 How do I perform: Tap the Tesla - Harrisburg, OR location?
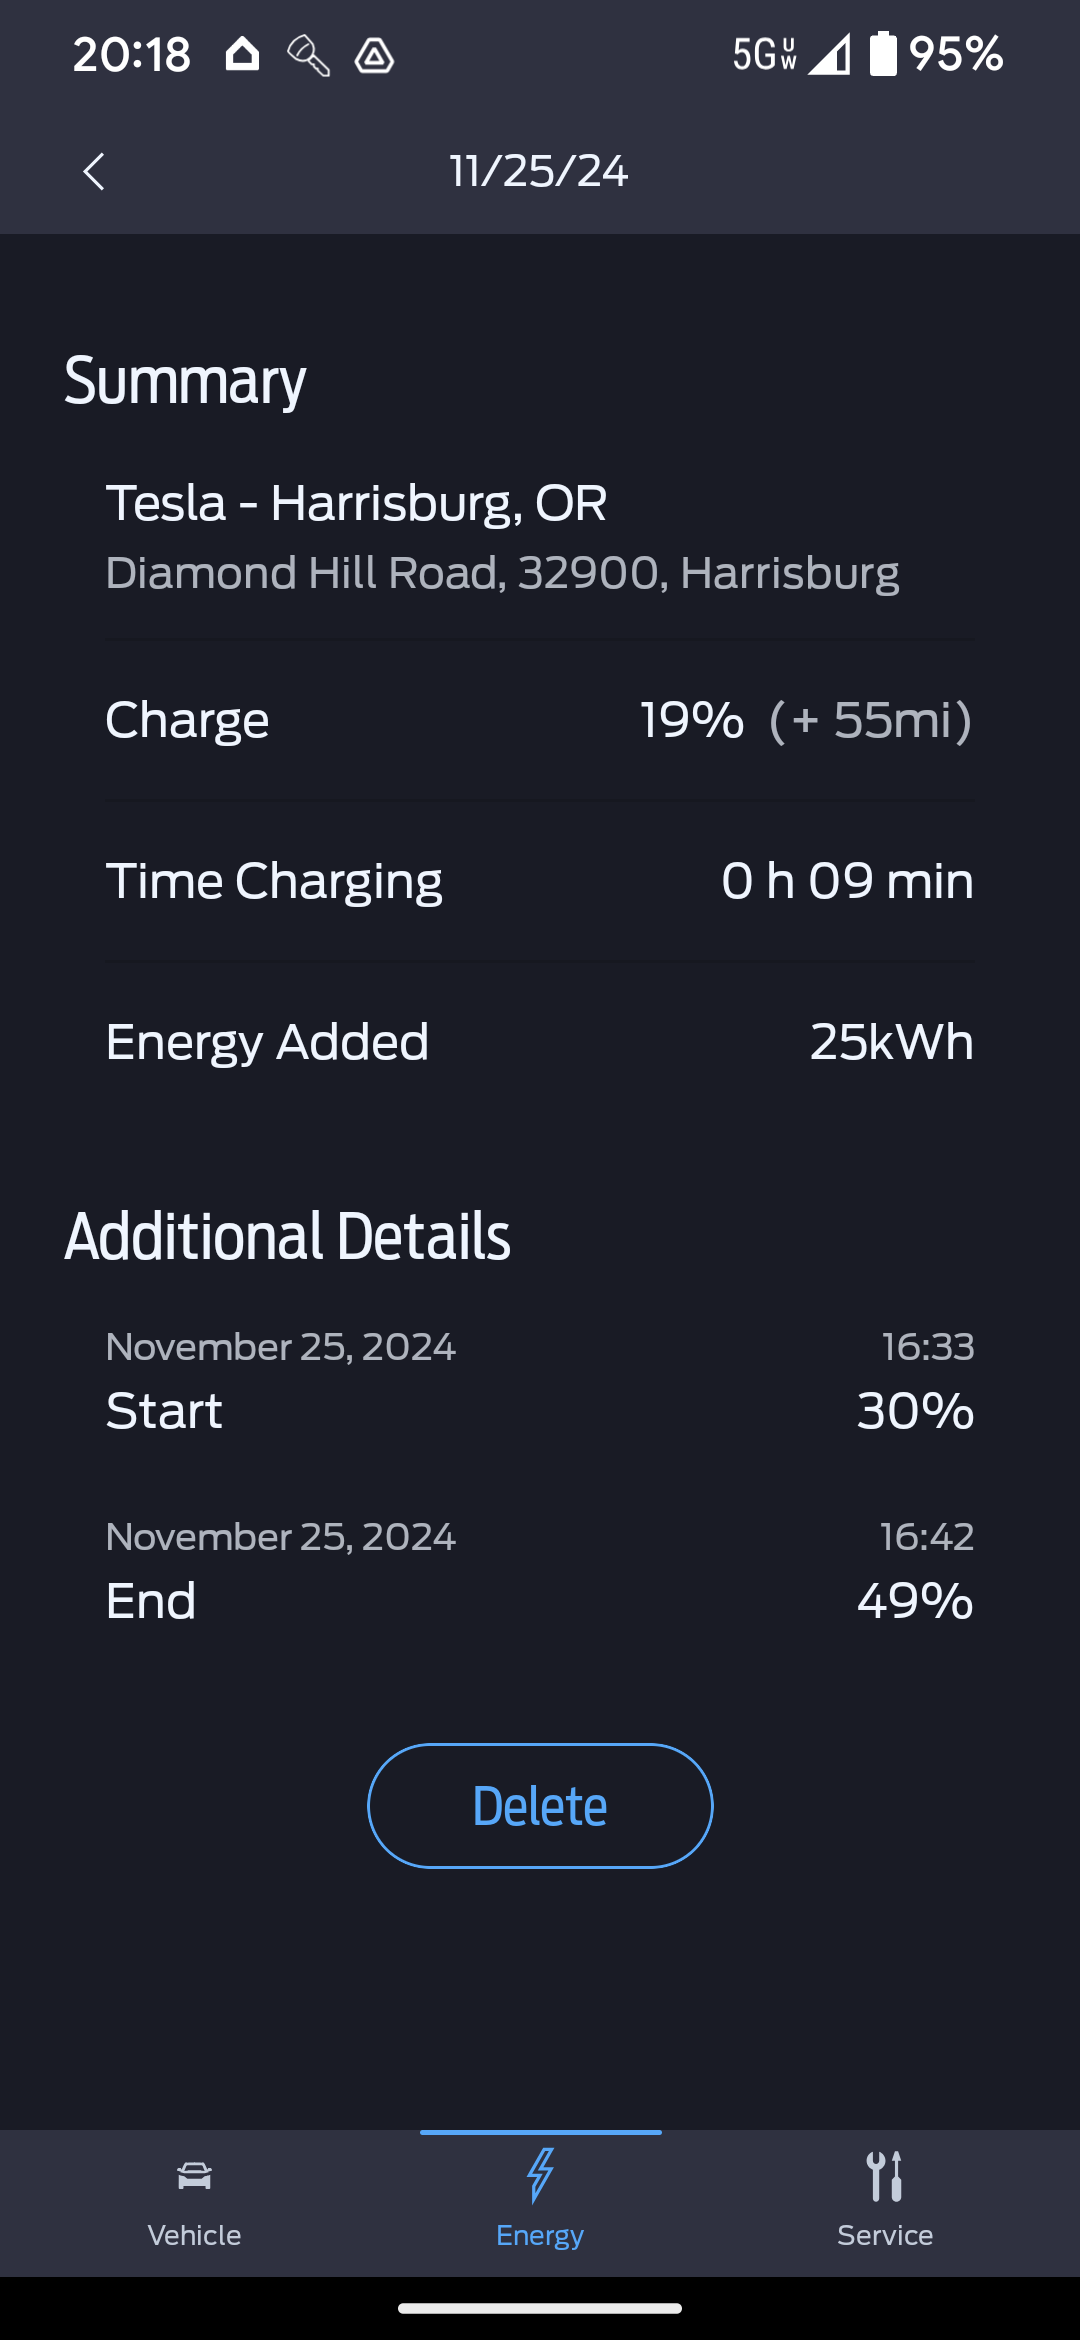click(356, 503)
